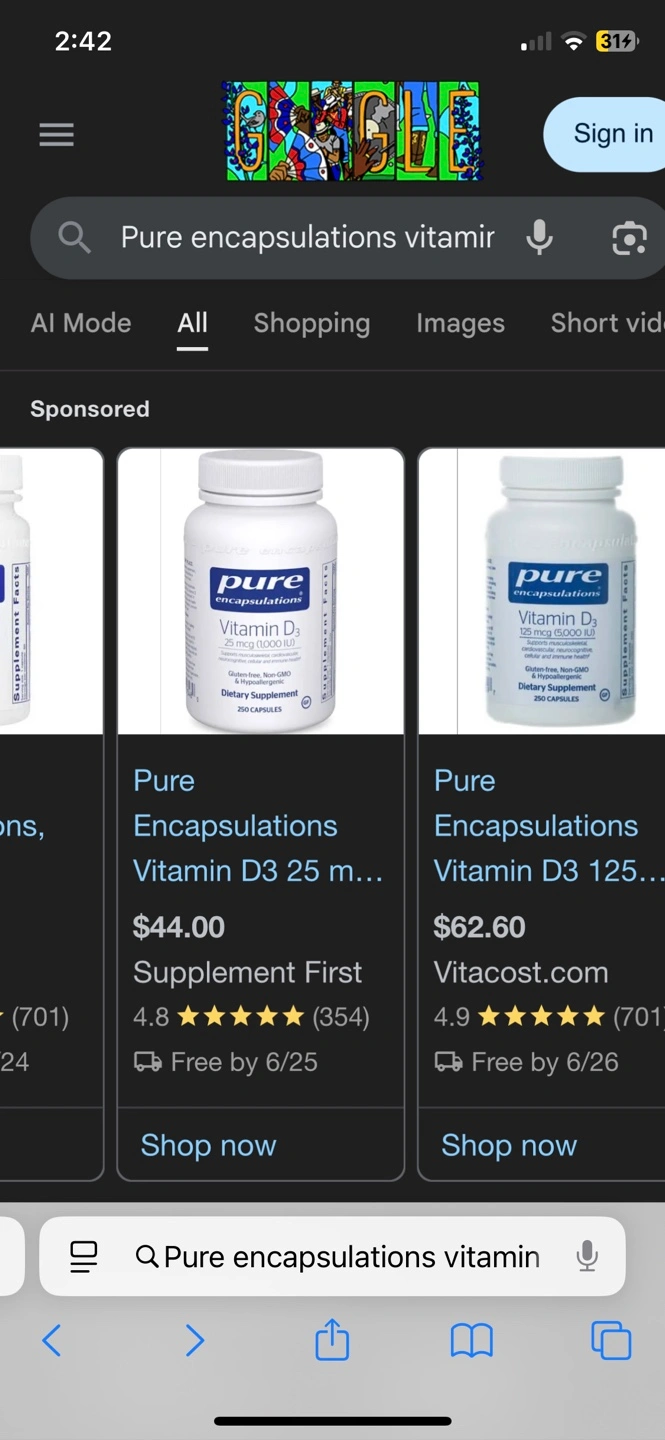Tap Shop now for Supplement First listing
The image size is (665, 1440).
point(208,1145)
